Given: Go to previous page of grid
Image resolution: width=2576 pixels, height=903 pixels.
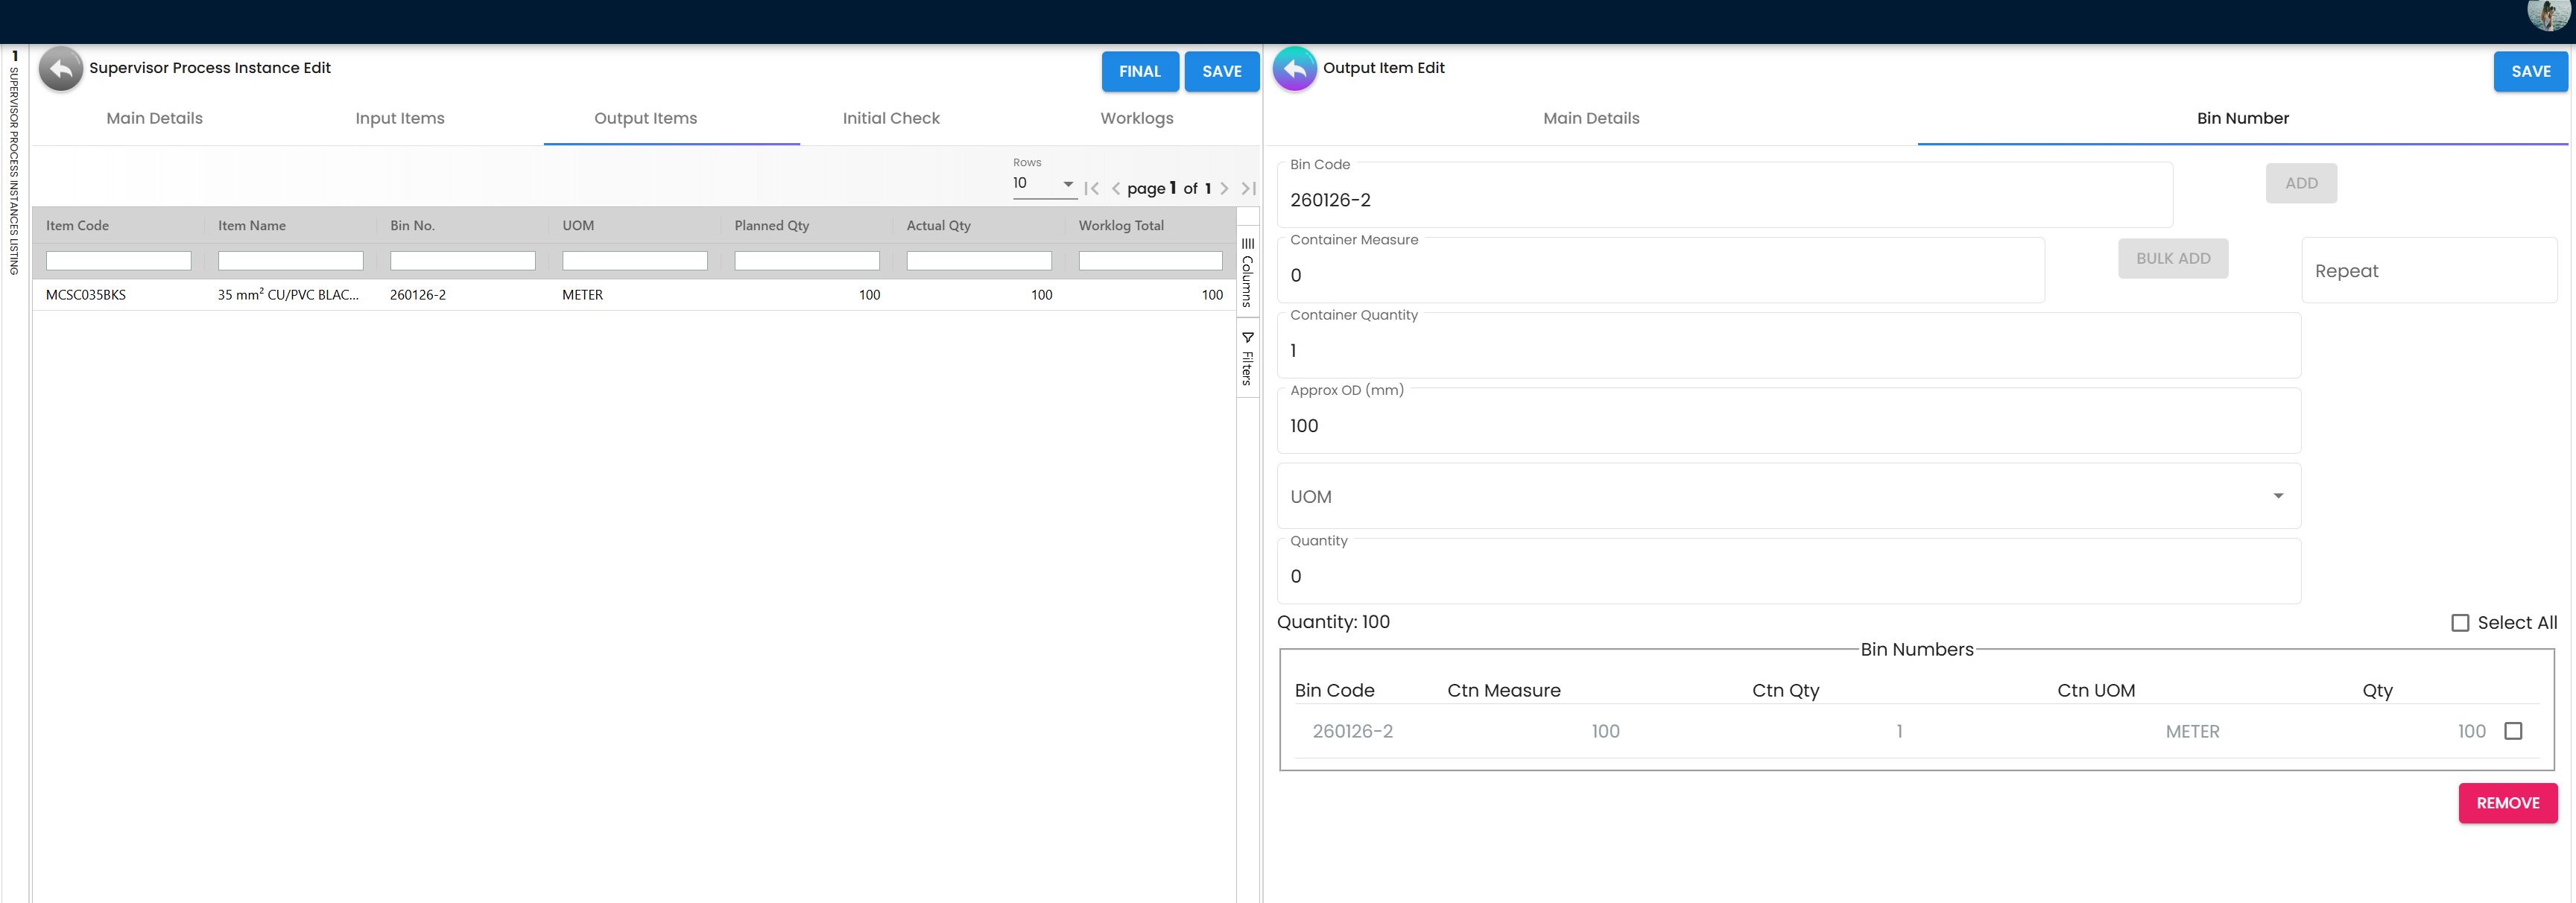Looking at the screenshot, I should point(1115,188).
